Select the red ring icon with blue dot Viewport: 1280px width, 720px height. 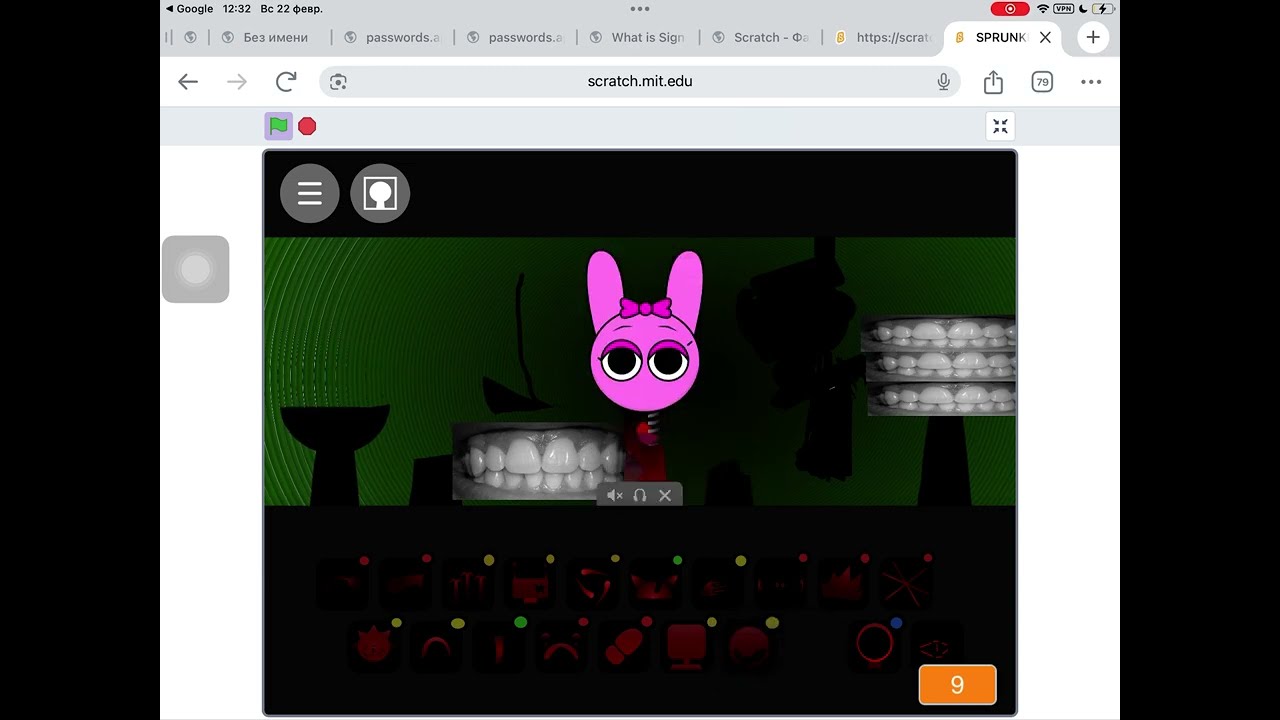point(873,644)
